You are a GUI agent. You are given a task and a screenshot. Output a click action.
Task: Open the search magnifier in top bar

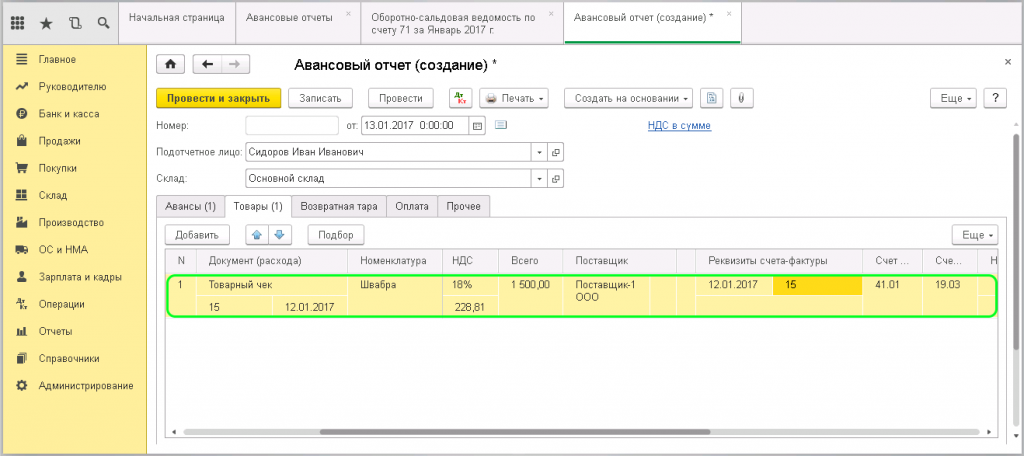[x=104, y=21]
